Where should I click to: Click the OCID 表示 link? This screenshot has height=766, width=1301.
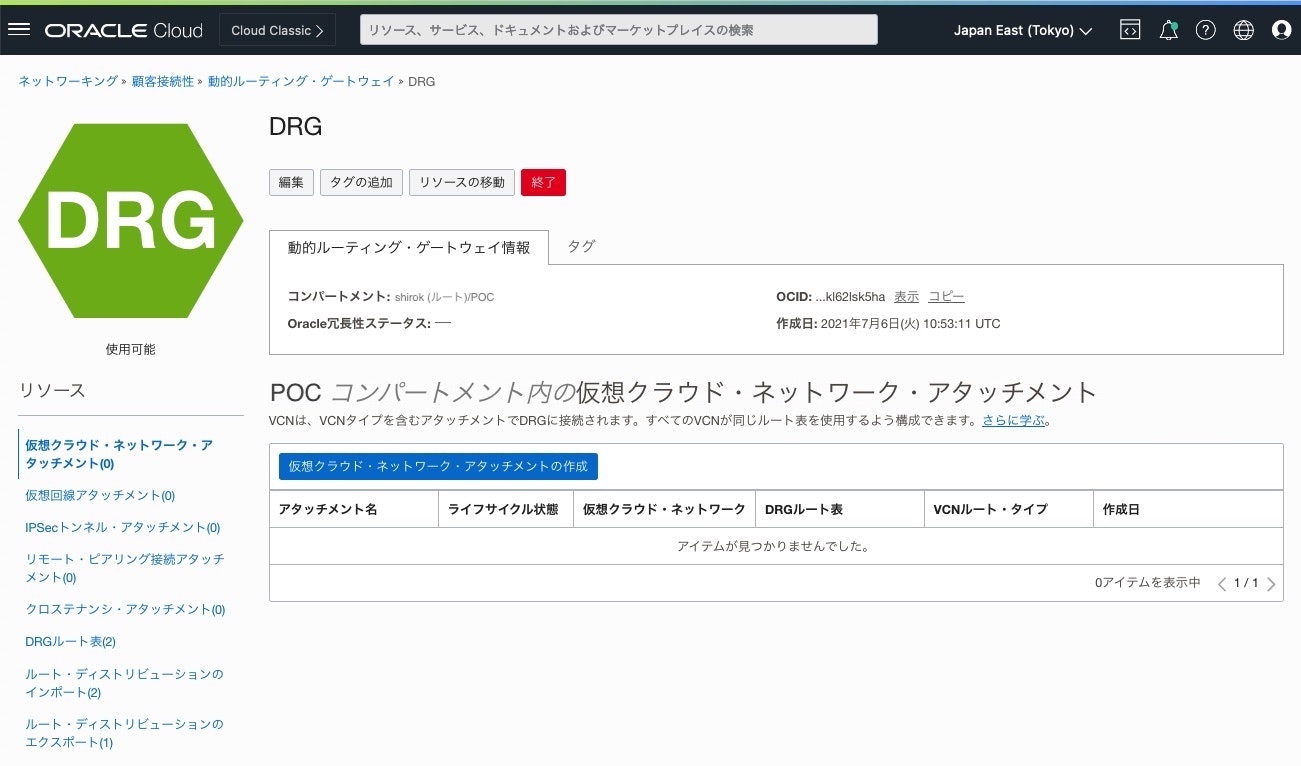pyautogui.click(x=906, y=297)
